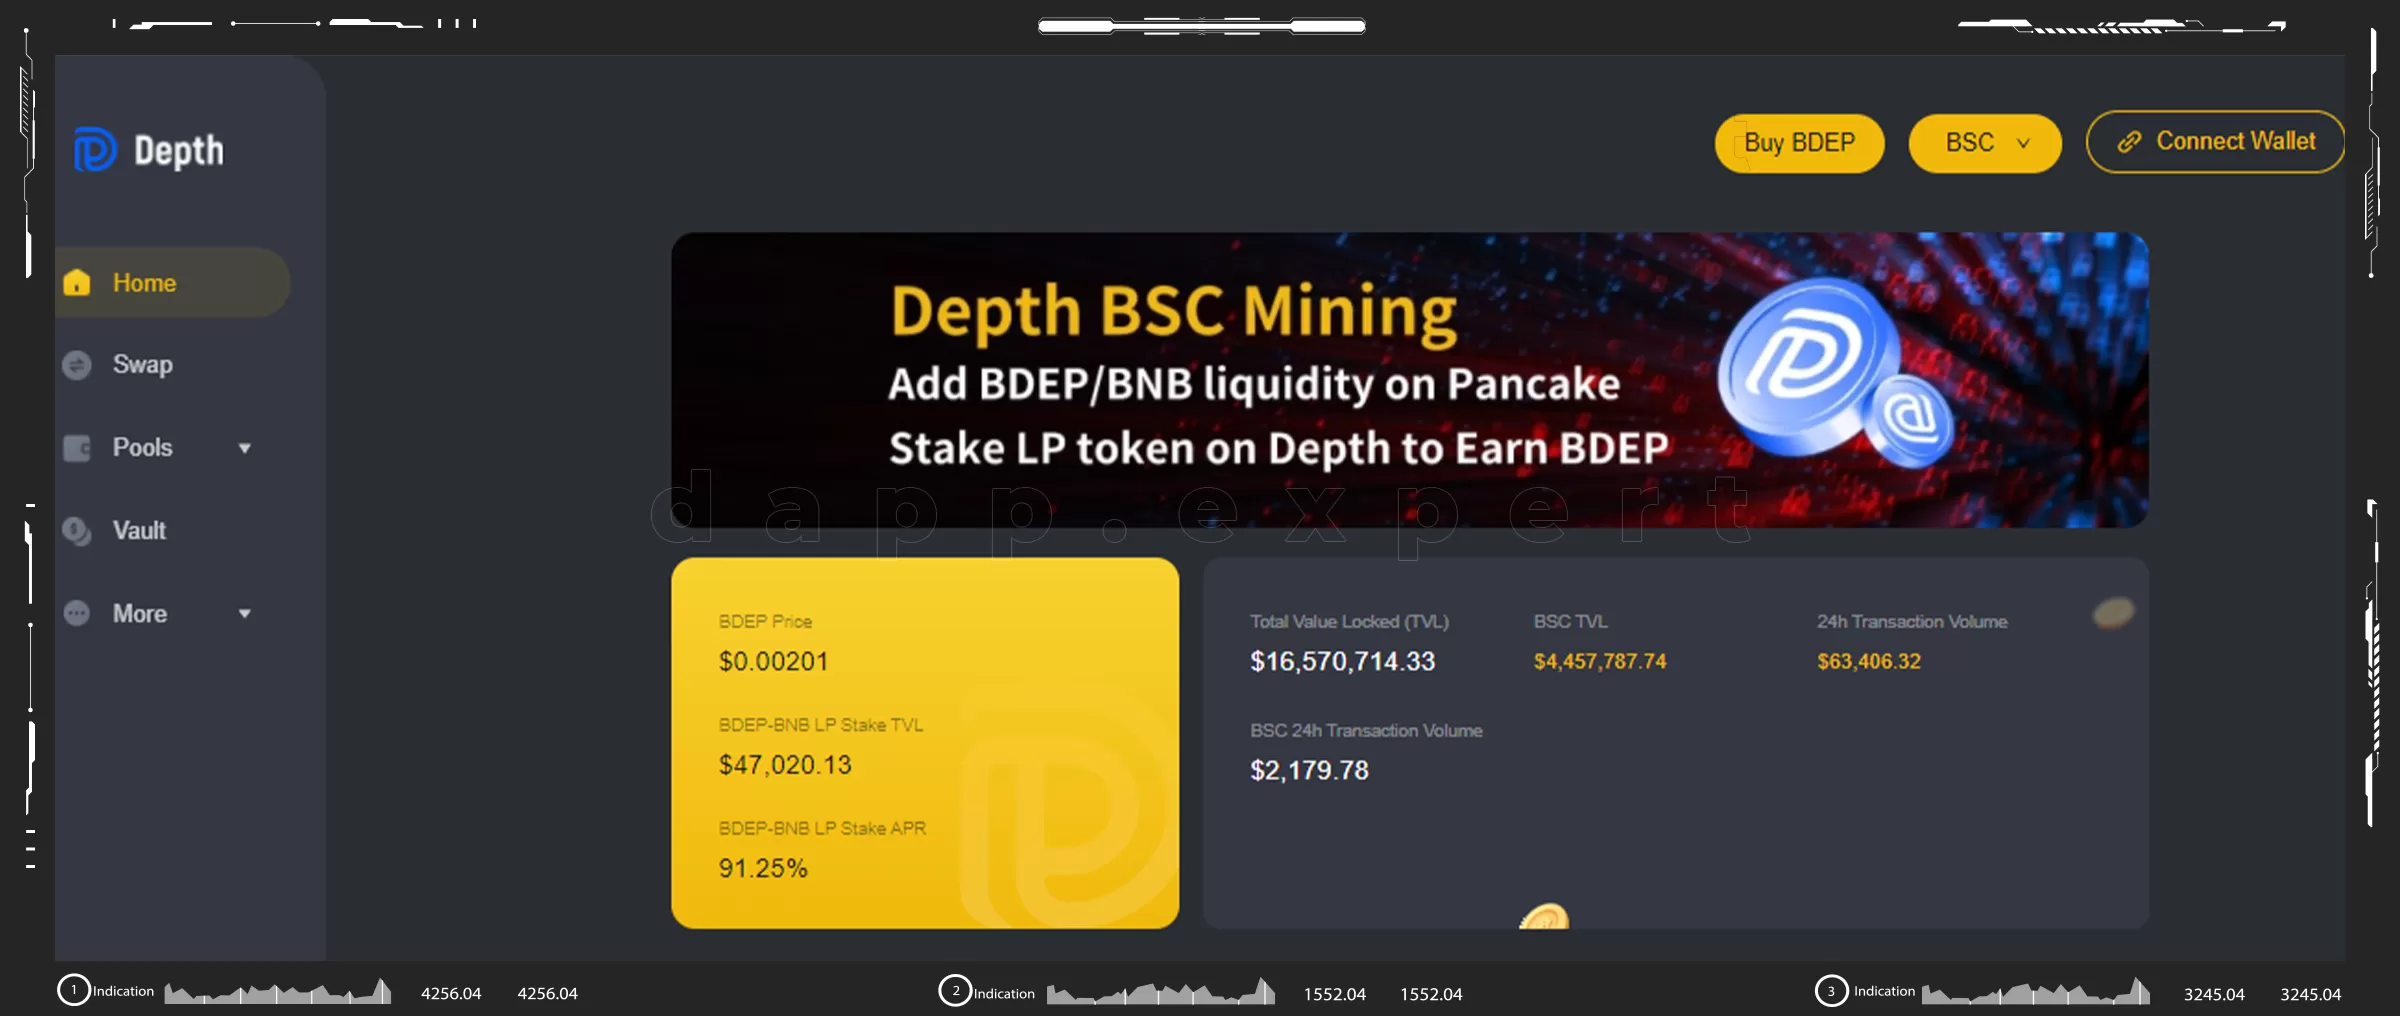Click the More ellipsis icon

(77, 613)
